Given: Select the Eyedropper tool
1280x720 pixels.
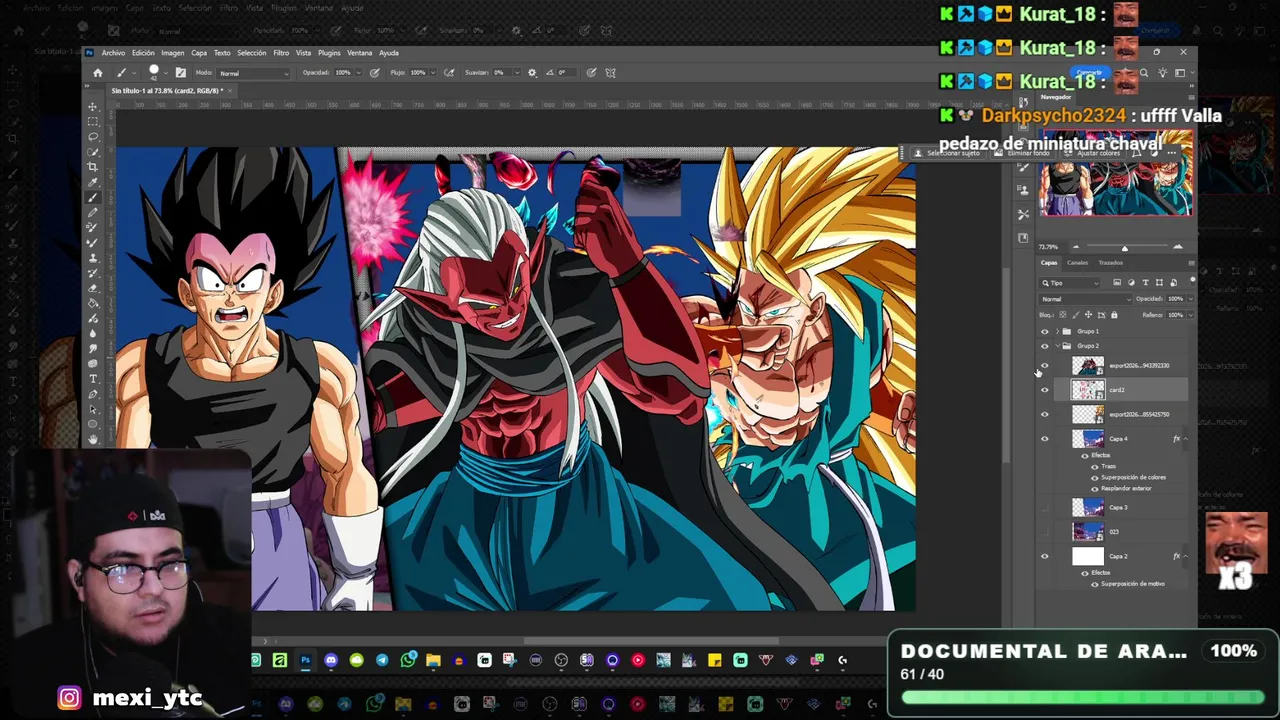Looking at the screenshot, I should (x=93, y=182).
